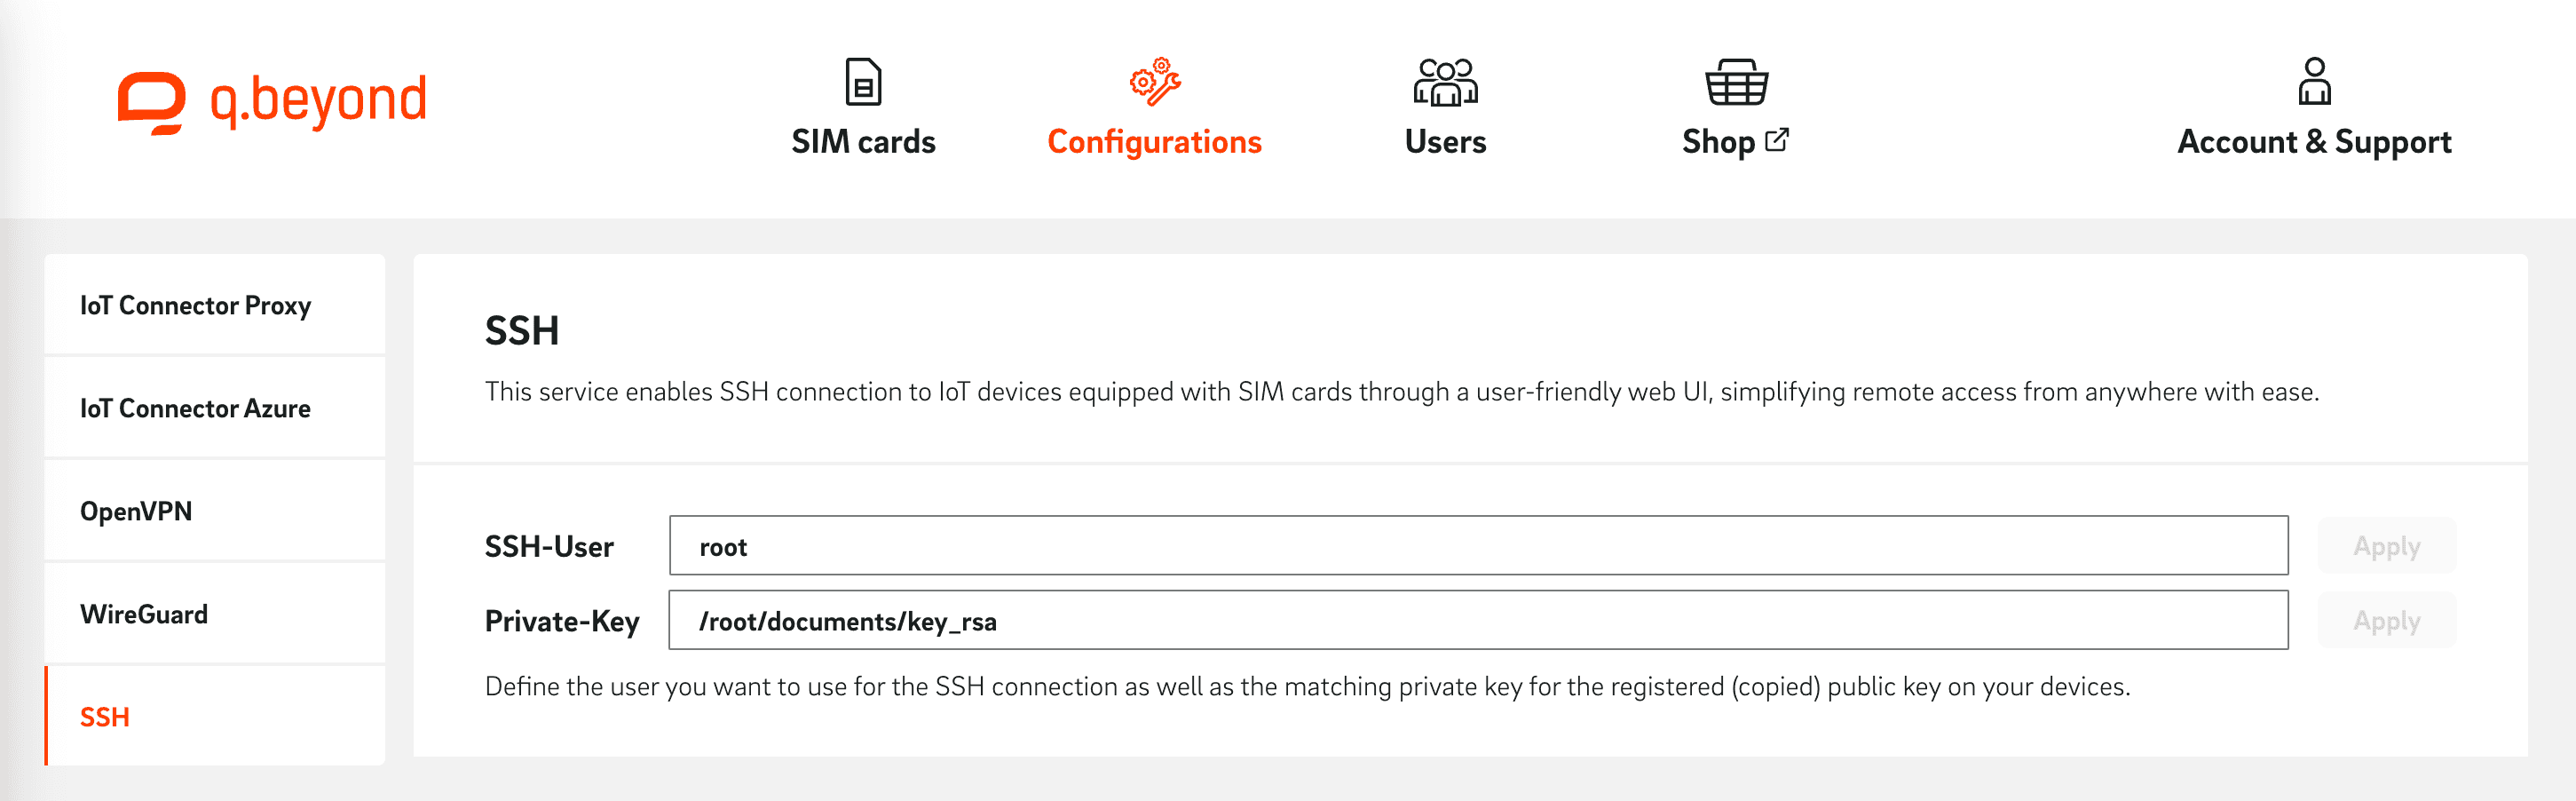The width and height of the screenshot is (2576, 801).
Task: Open IoT Connector Proxy configuration
Action: tap(196, 305)
